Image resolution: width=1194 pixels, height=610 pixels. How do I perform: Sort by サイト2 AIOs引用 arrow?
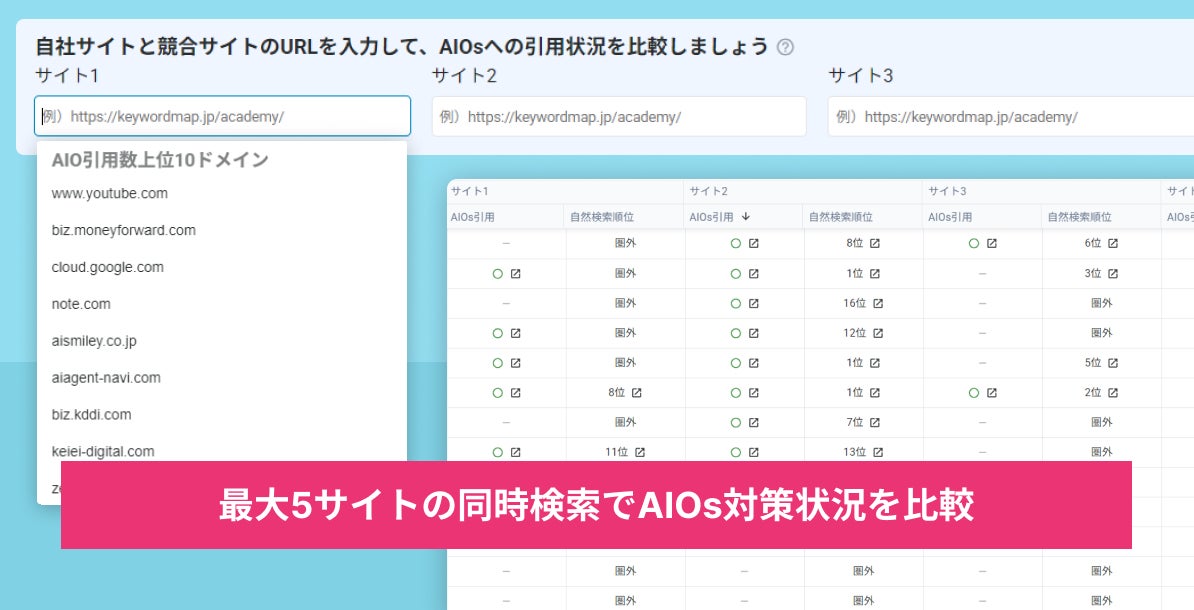pyautogui.click(x=746, y=216)
